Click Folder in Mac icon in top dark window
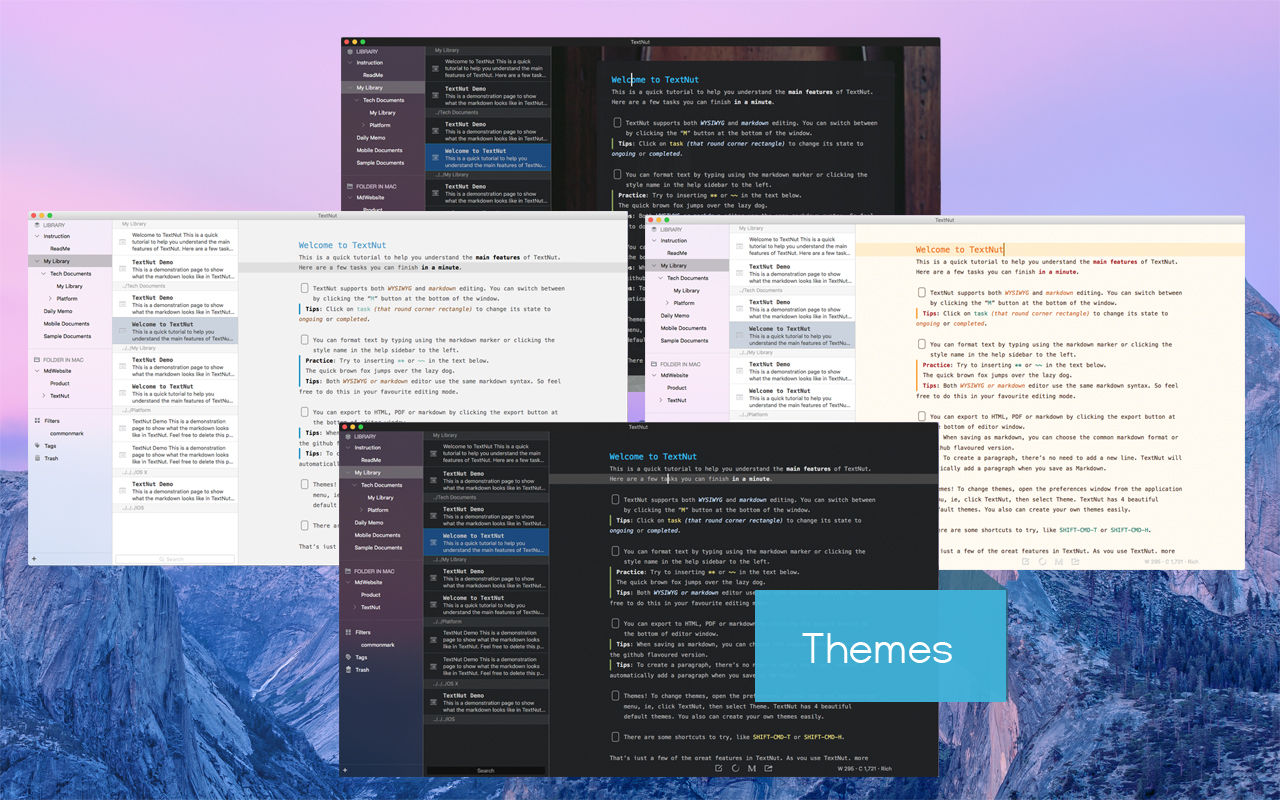The width and height of the screenshot is (1280, 800). pyautogui.click(x=350, y=186)
